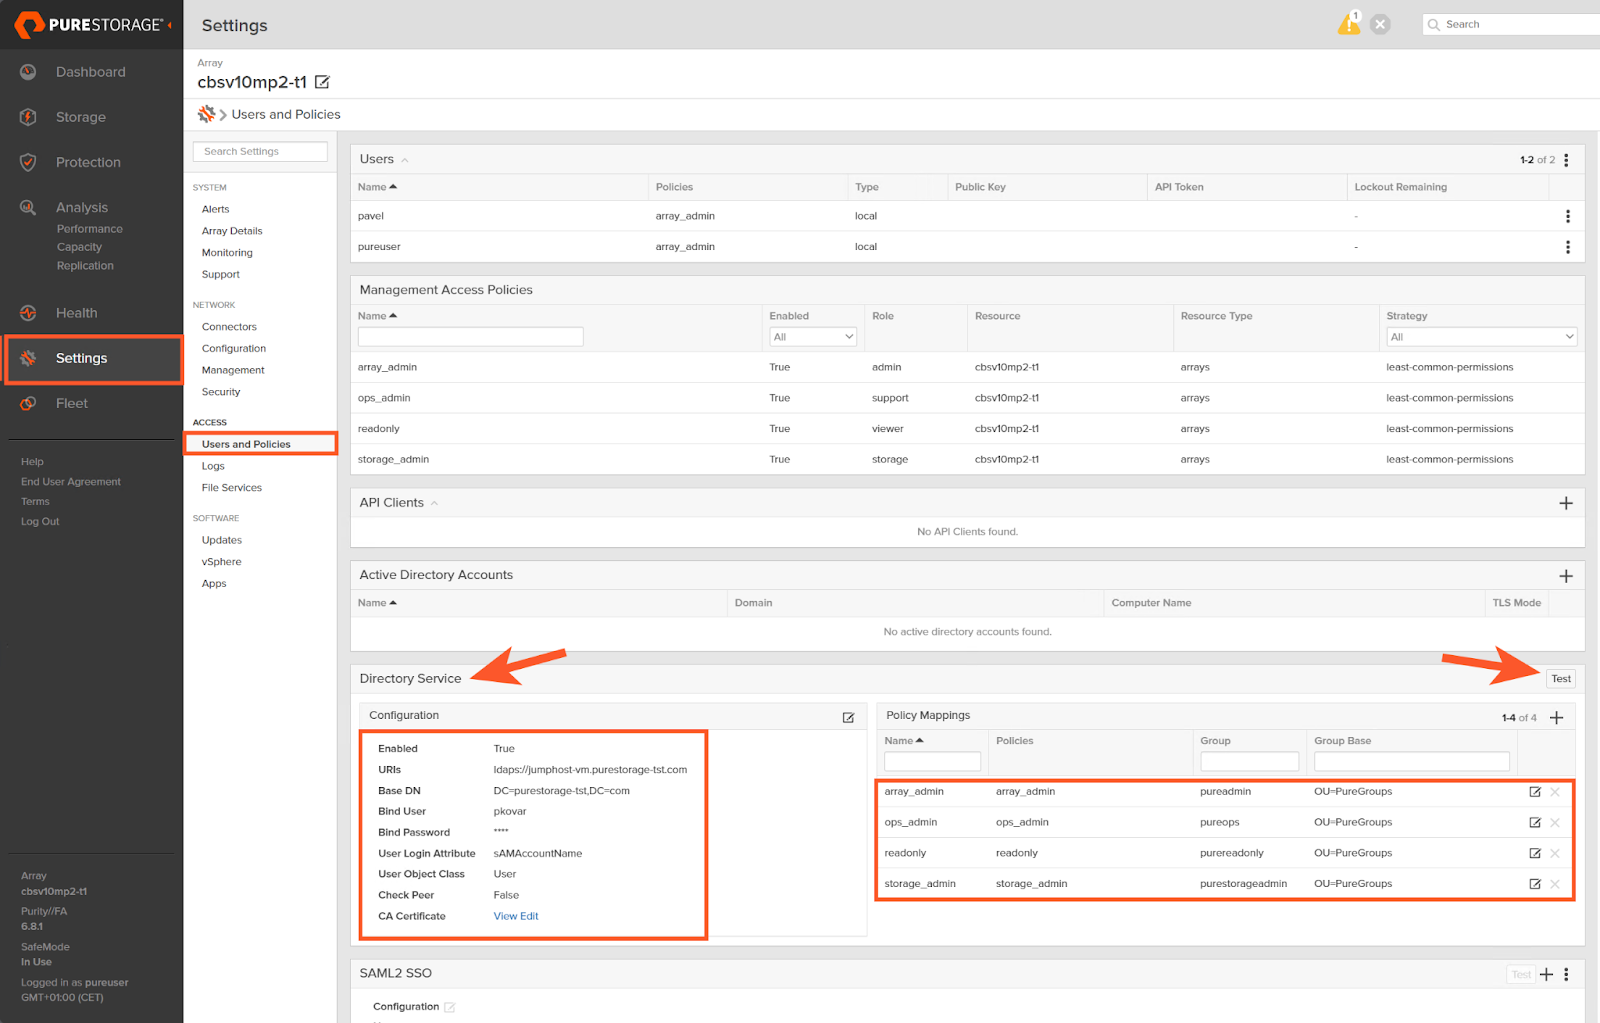Delete the readonly policy mapping

coord(1555,854)
